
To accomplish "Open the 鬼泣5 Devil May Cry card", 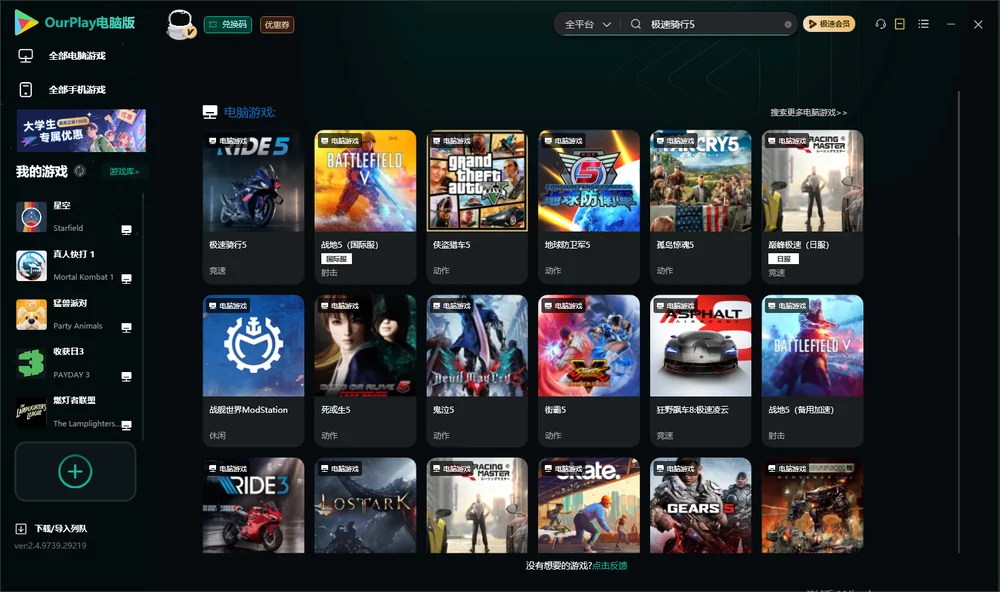I will click(x=477, y=371).
